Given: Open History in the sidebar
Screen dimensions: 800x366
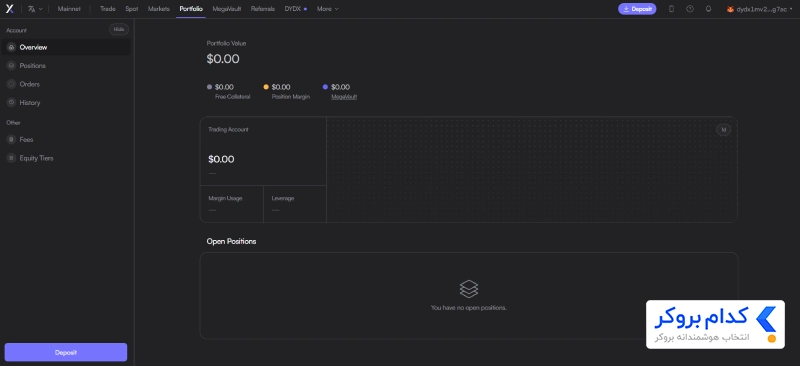Looking at the screenshot, I should pos(66,103).
